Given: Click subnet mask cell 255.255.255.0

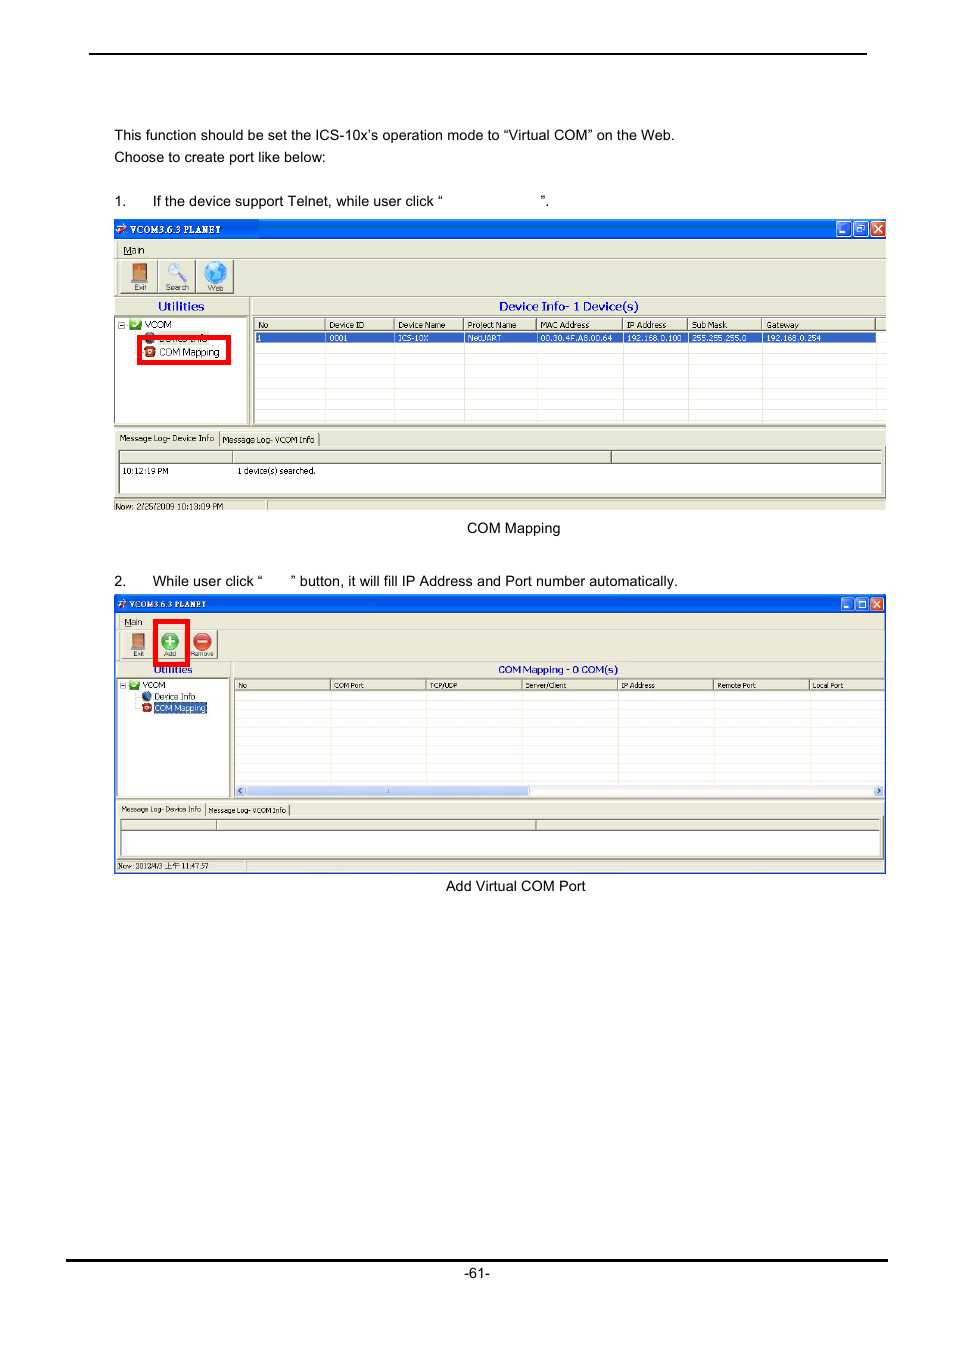Looking at the screenshot, I should coord(725,338).
